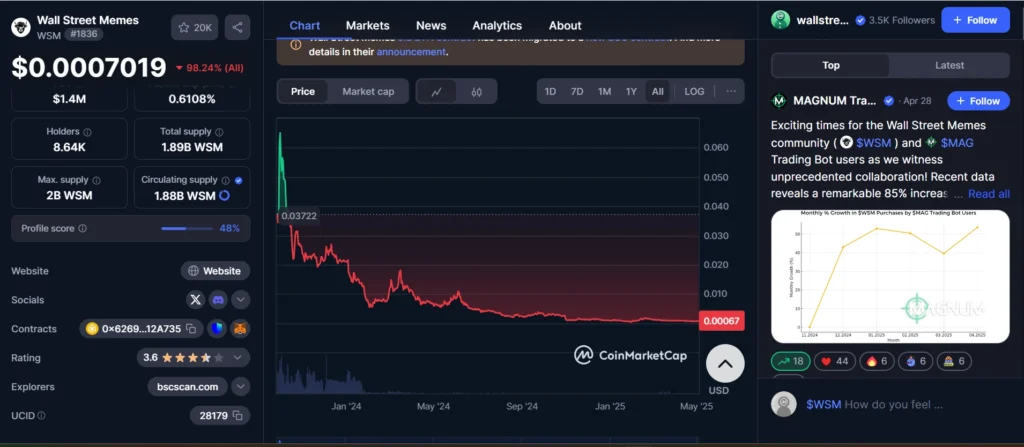Viewport: 1024px width, 447px height.
Task: Click the wallstreet profile avatar
Action: 780,20
